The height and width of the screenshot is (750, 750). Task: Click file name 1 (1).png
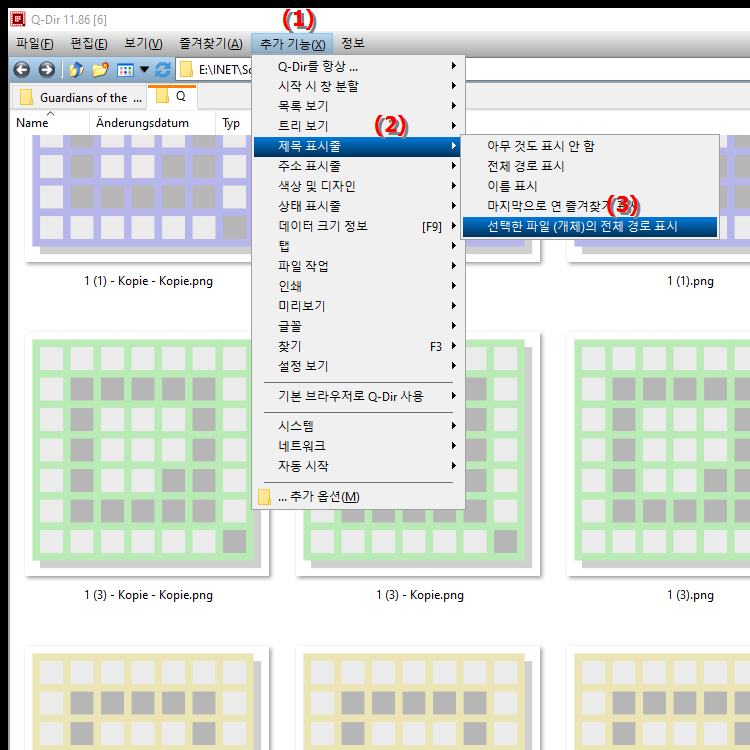(690, 281)
